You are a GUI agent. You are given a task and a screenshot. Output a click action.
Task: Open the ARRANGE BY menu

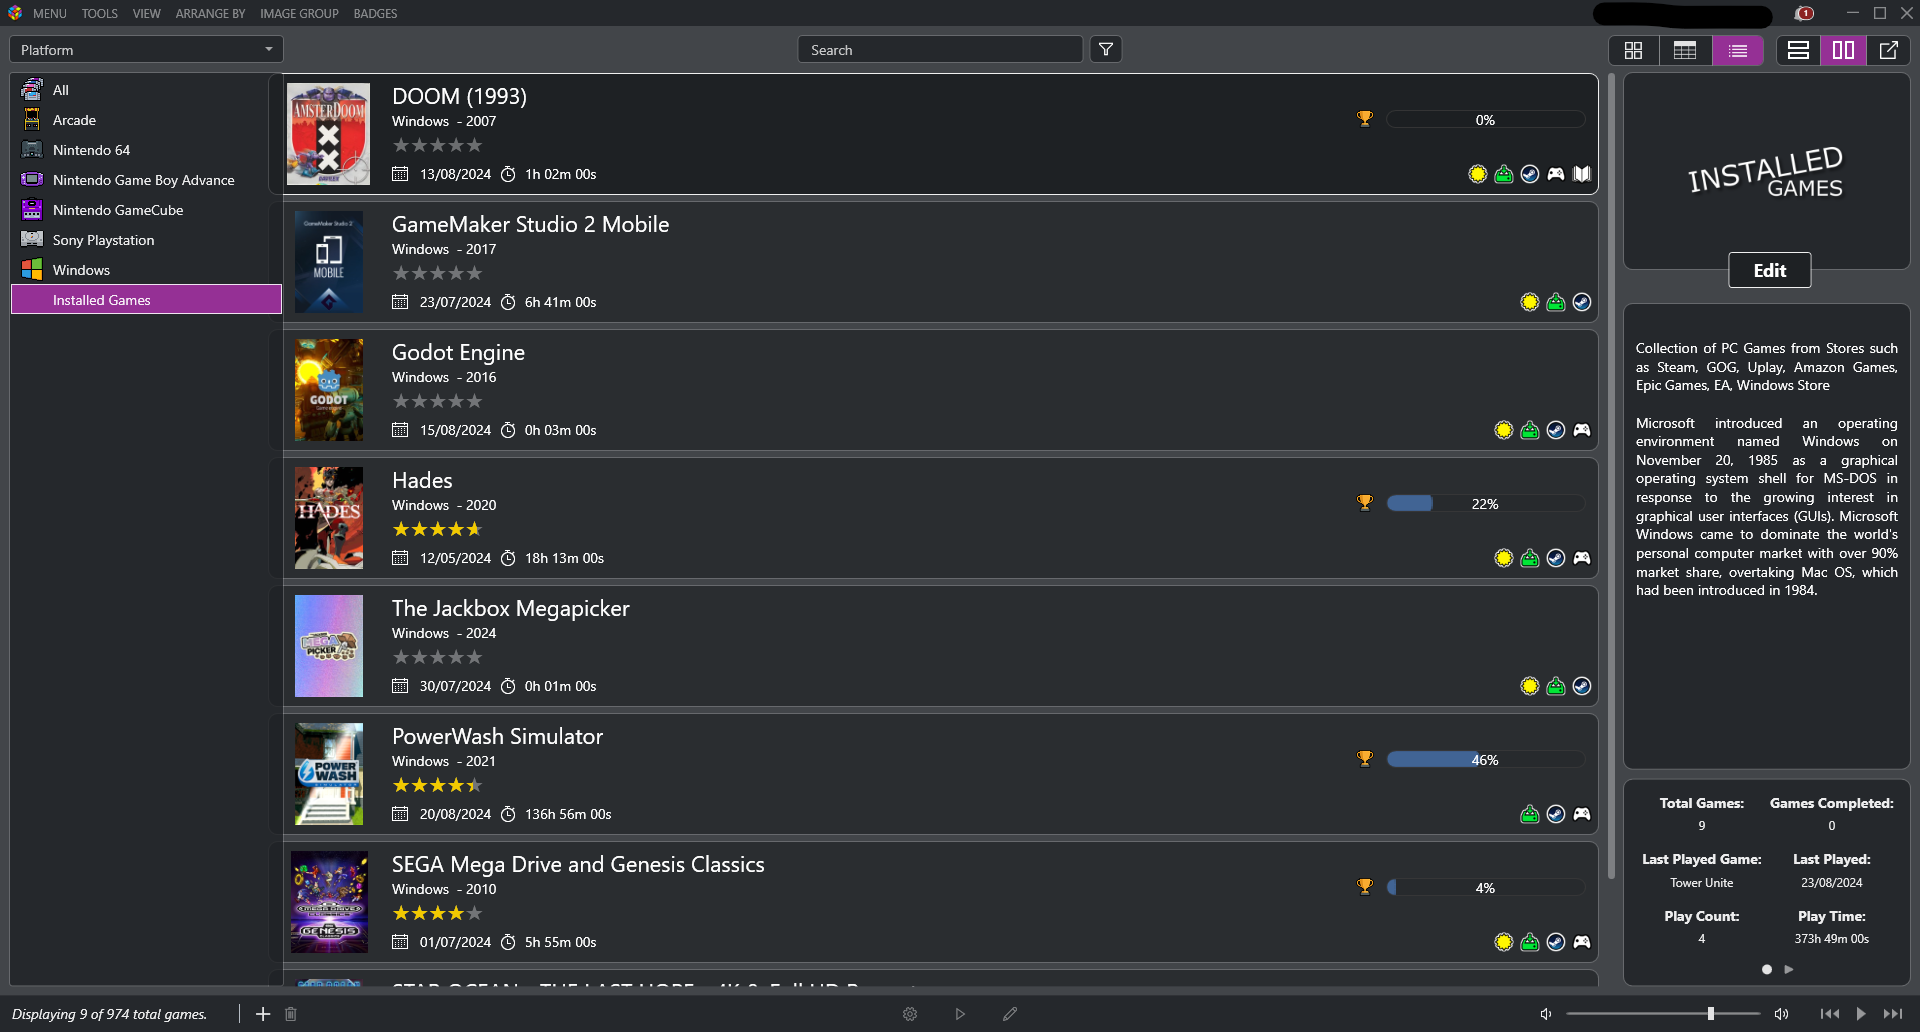pos(210,13)
